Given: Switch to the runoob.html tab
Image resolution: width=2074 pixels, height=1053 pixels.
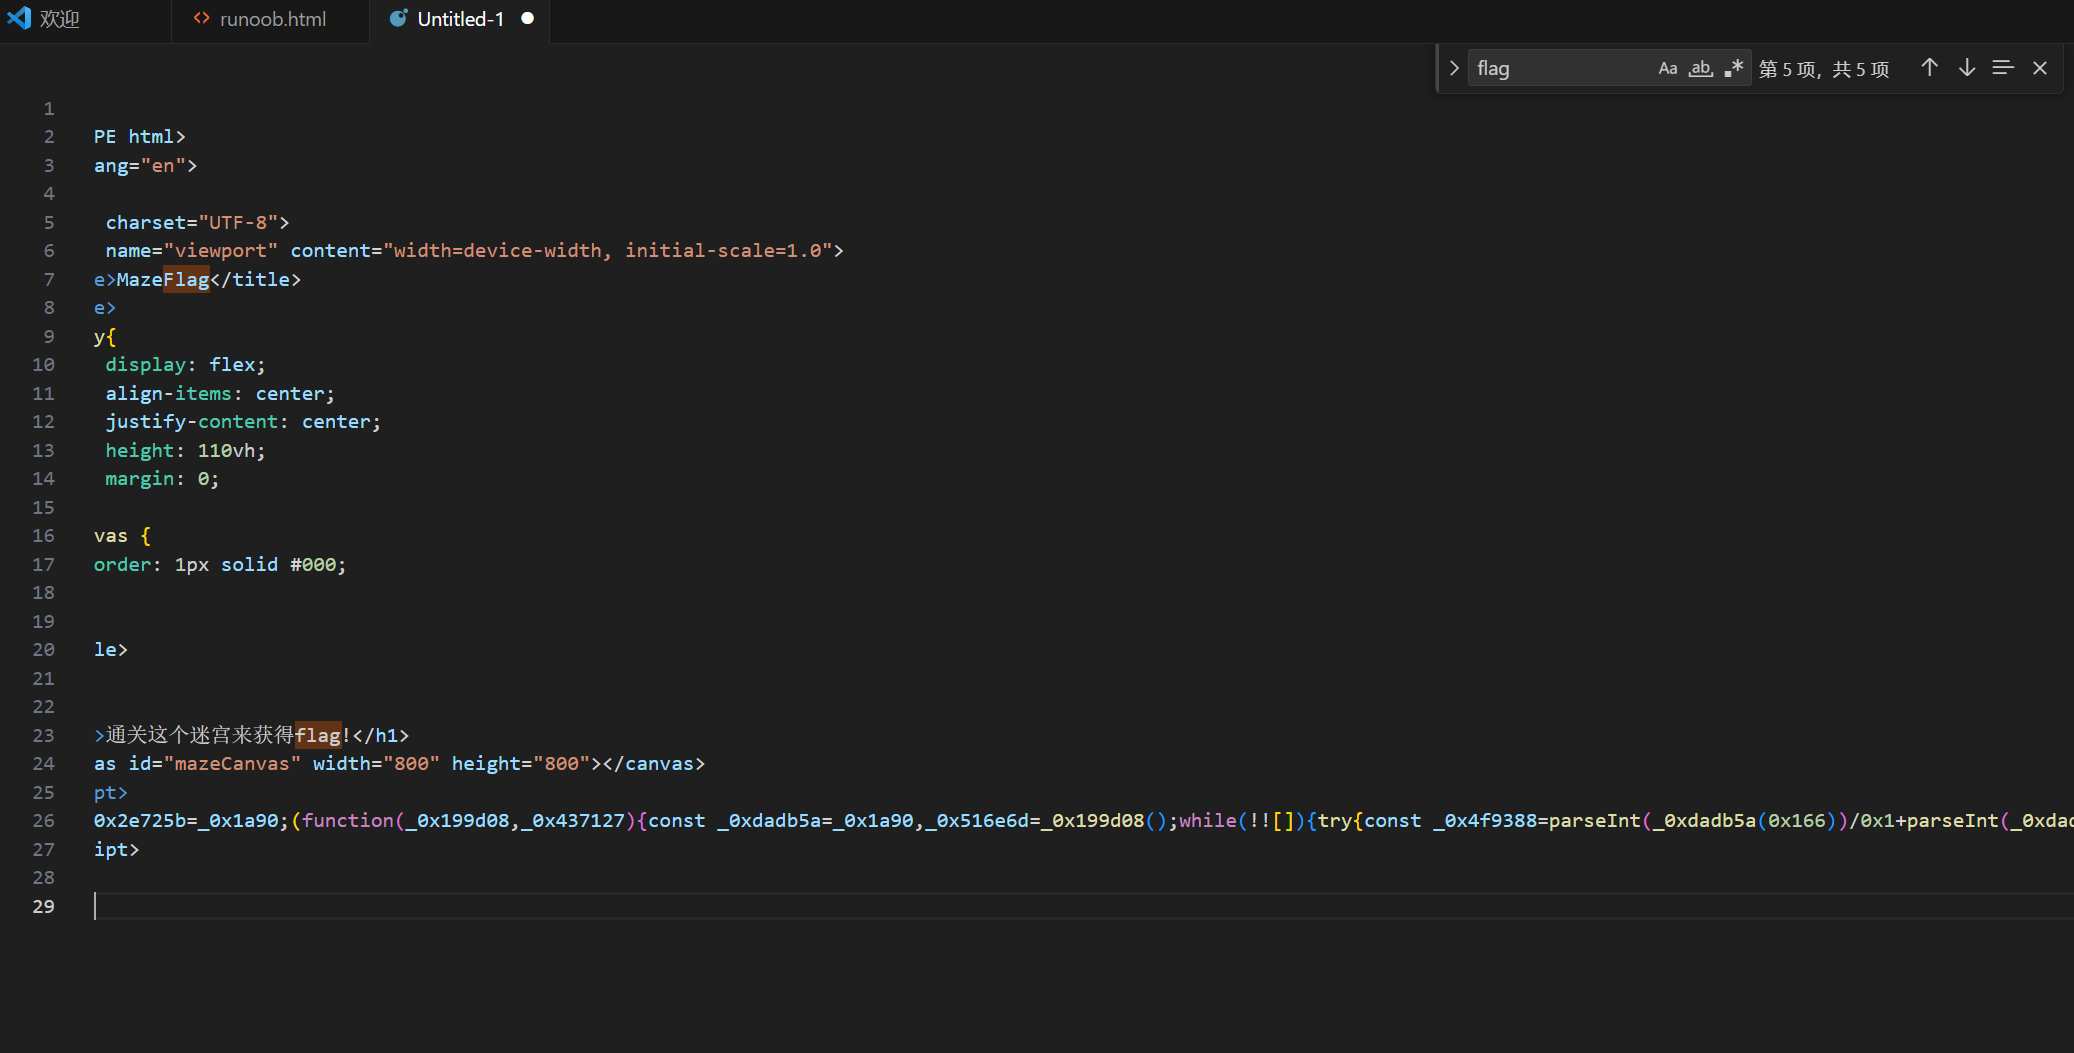Looking at the screenshot, I should (272, 19).
